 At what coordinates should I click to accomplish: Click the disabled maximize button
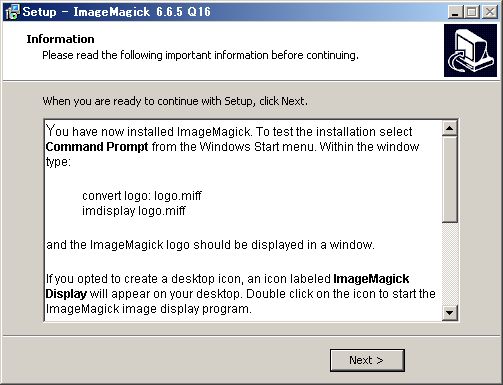coord(472,12)
